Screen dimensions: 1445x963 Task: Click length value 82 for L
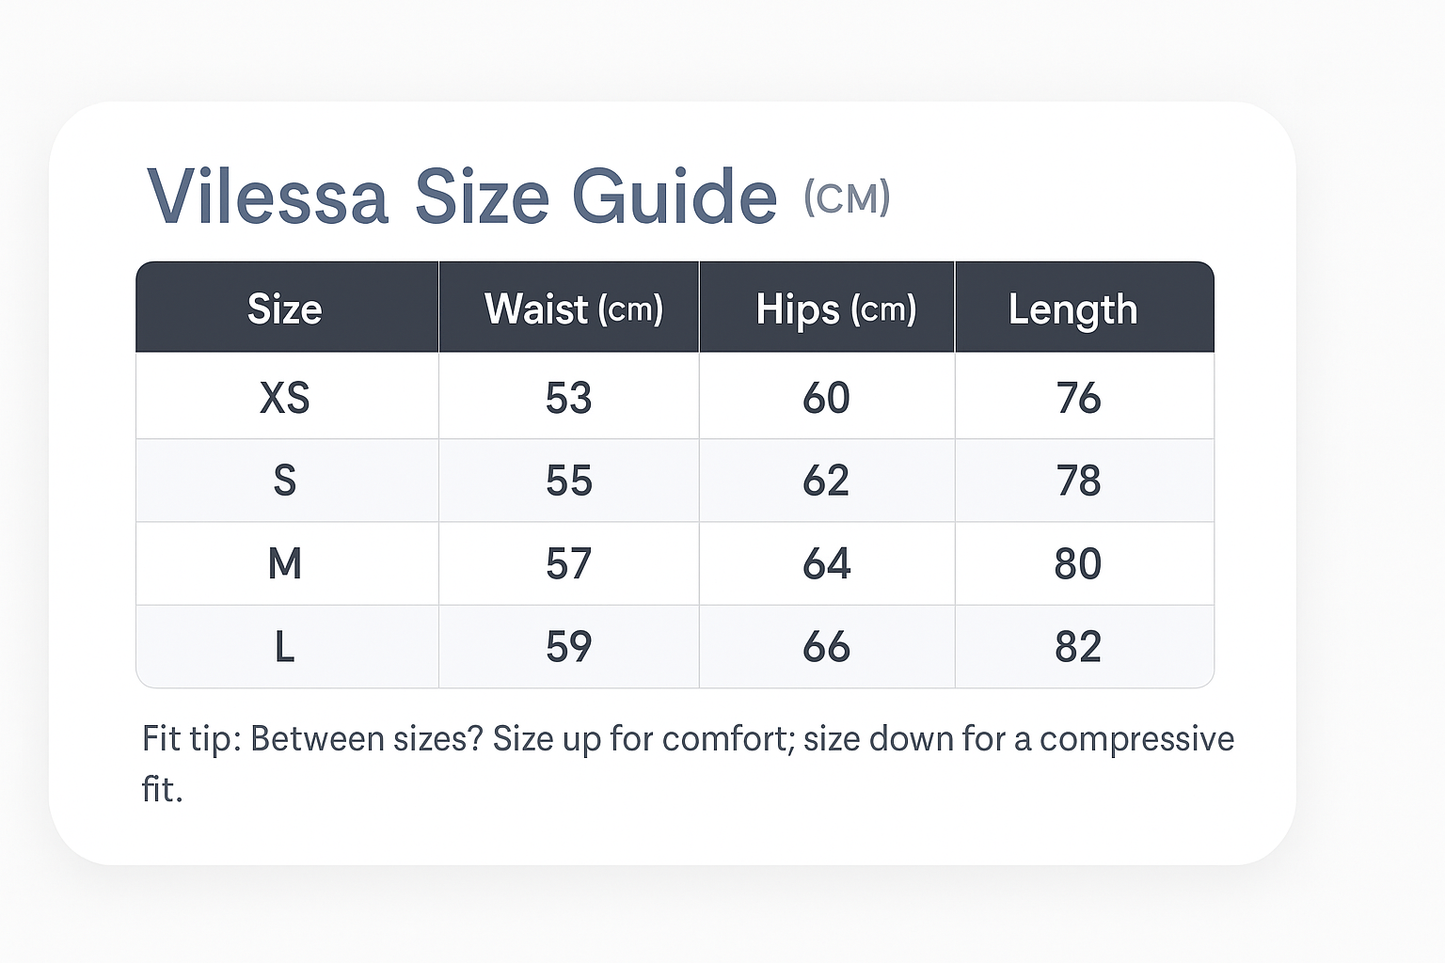1078,647
